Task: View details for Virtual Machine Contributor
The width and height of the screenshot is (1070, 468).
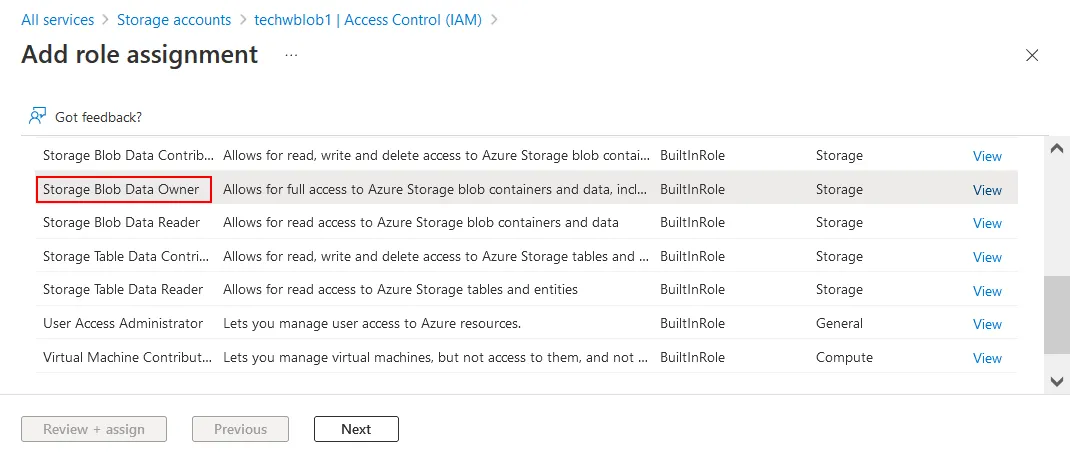Action: (987, 358)
